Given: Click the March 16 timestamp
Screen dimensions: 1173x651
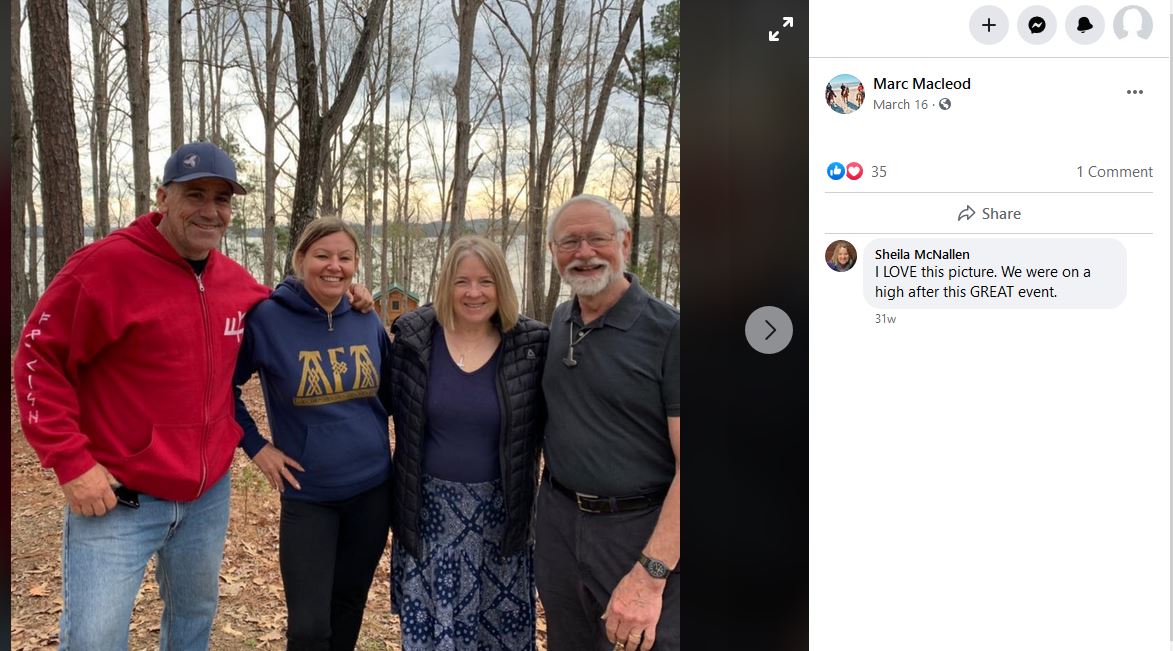Looking at the screenshot, I should click(899, 104).
